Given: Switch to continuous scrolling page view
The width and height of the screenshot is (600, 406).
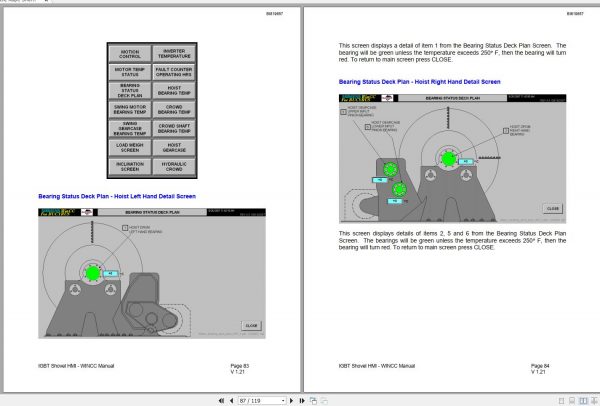Looking at the screenshot, I should (572, 401).
